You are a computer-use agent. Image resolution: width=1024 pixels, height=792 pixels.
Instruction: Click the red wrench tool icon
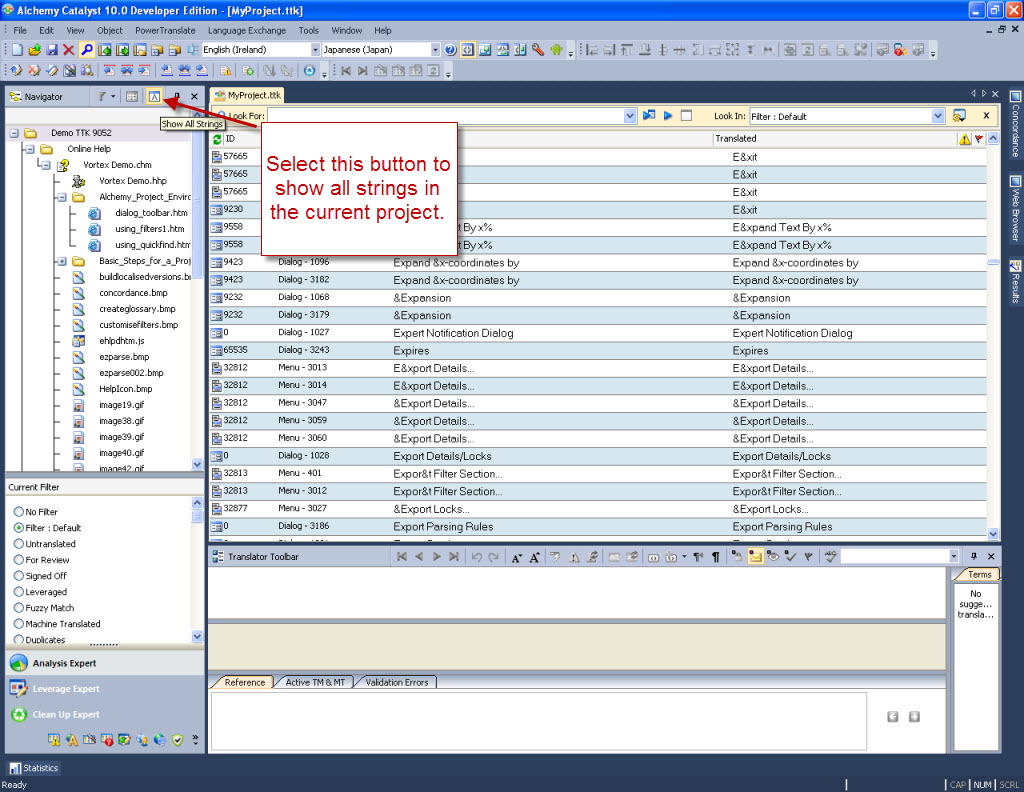point(538,50)
